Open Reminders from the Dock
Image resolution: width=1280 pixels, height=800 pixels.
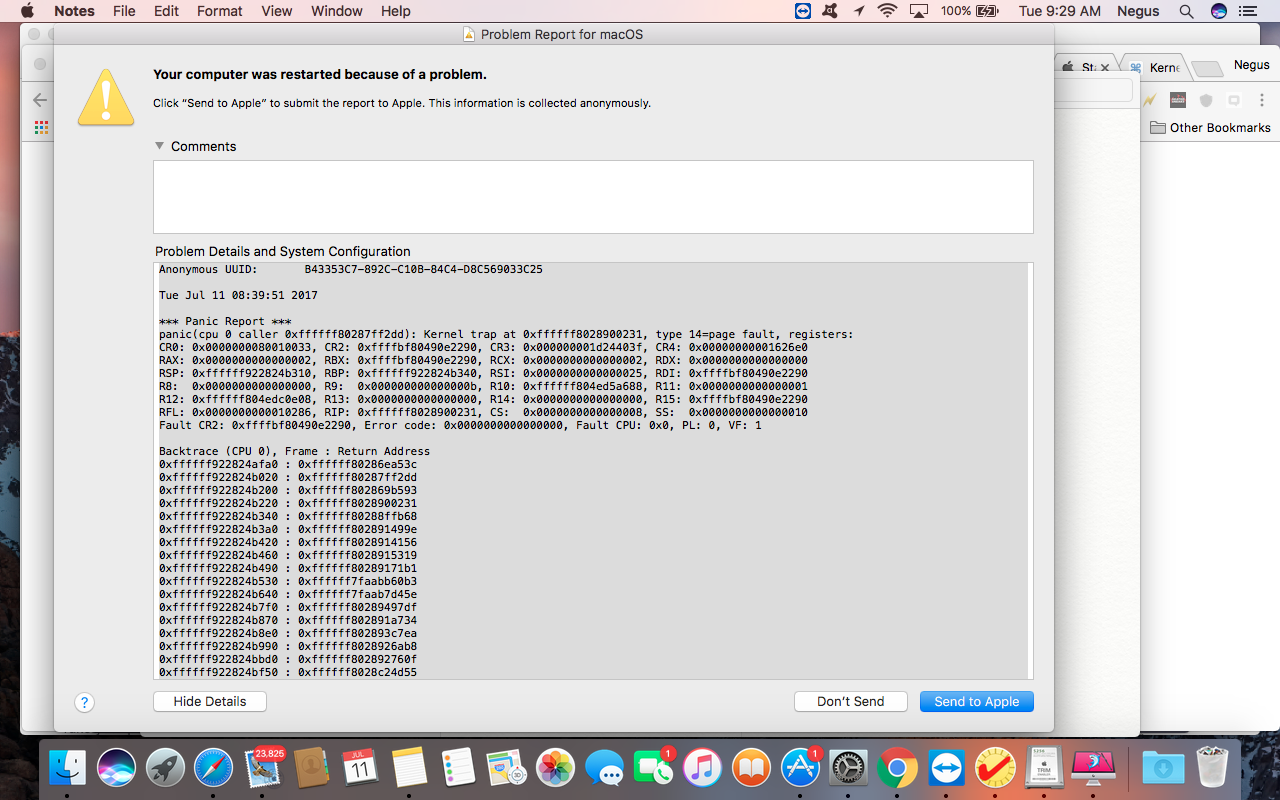[458, 768]
